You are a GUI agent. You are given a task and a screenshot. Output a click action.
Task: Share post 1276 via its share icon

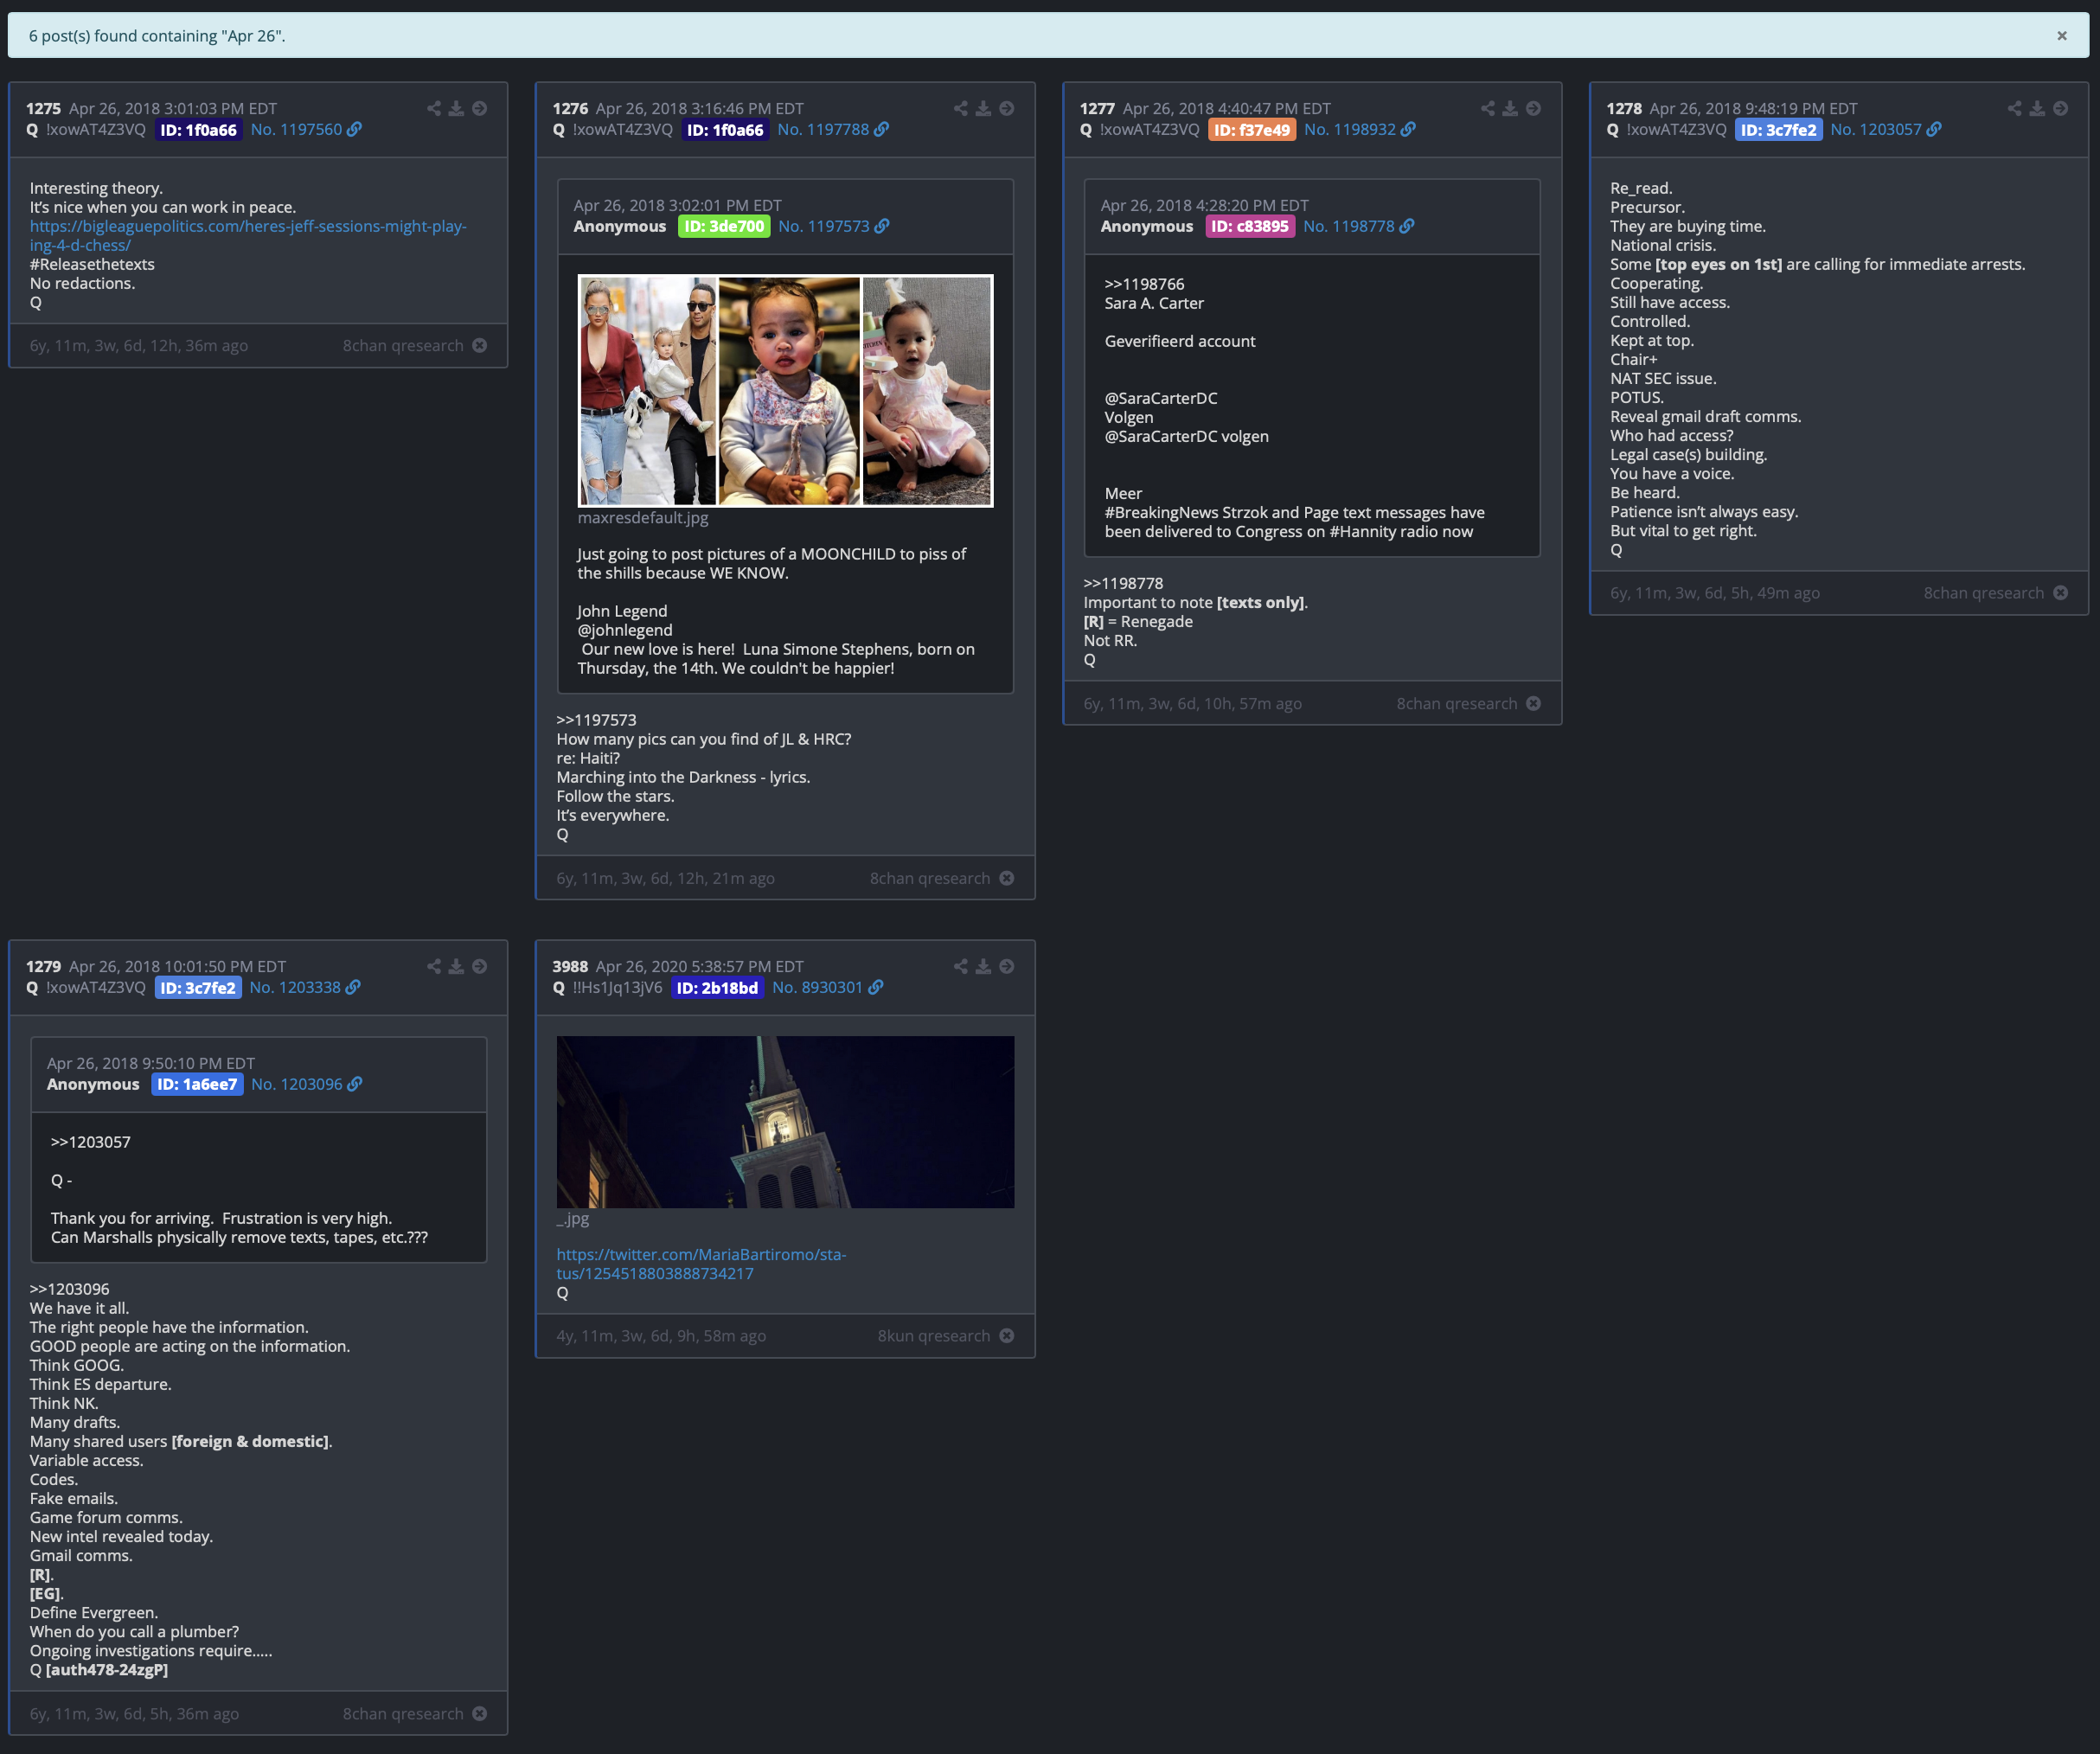(961, 108)
